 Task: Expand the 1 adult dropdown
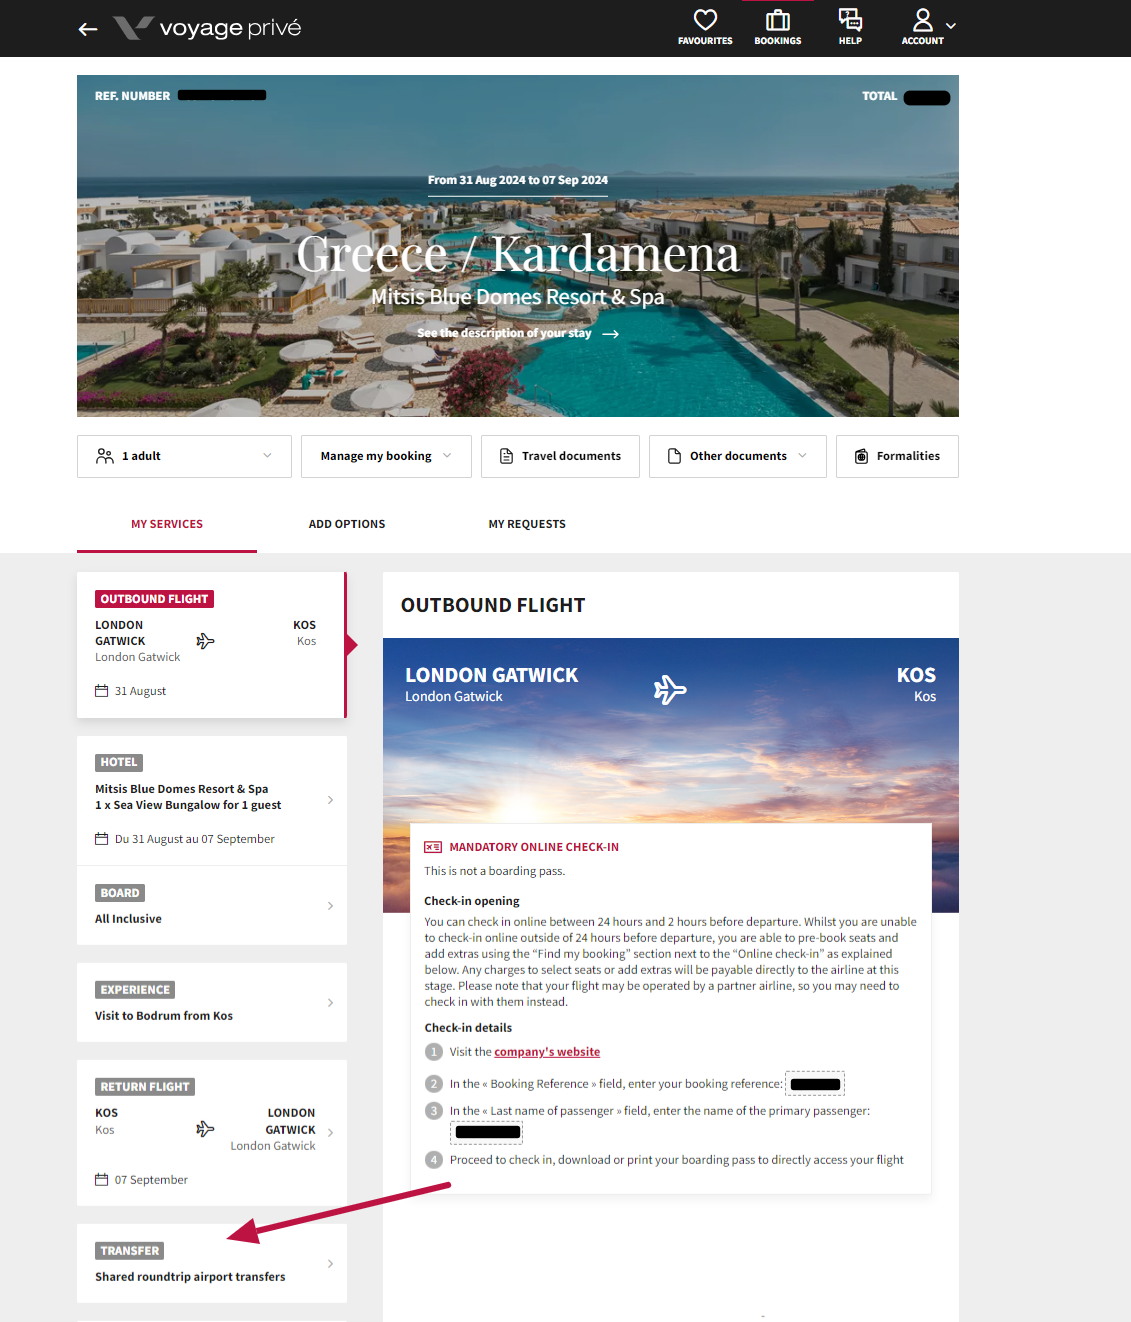(184, 456)
